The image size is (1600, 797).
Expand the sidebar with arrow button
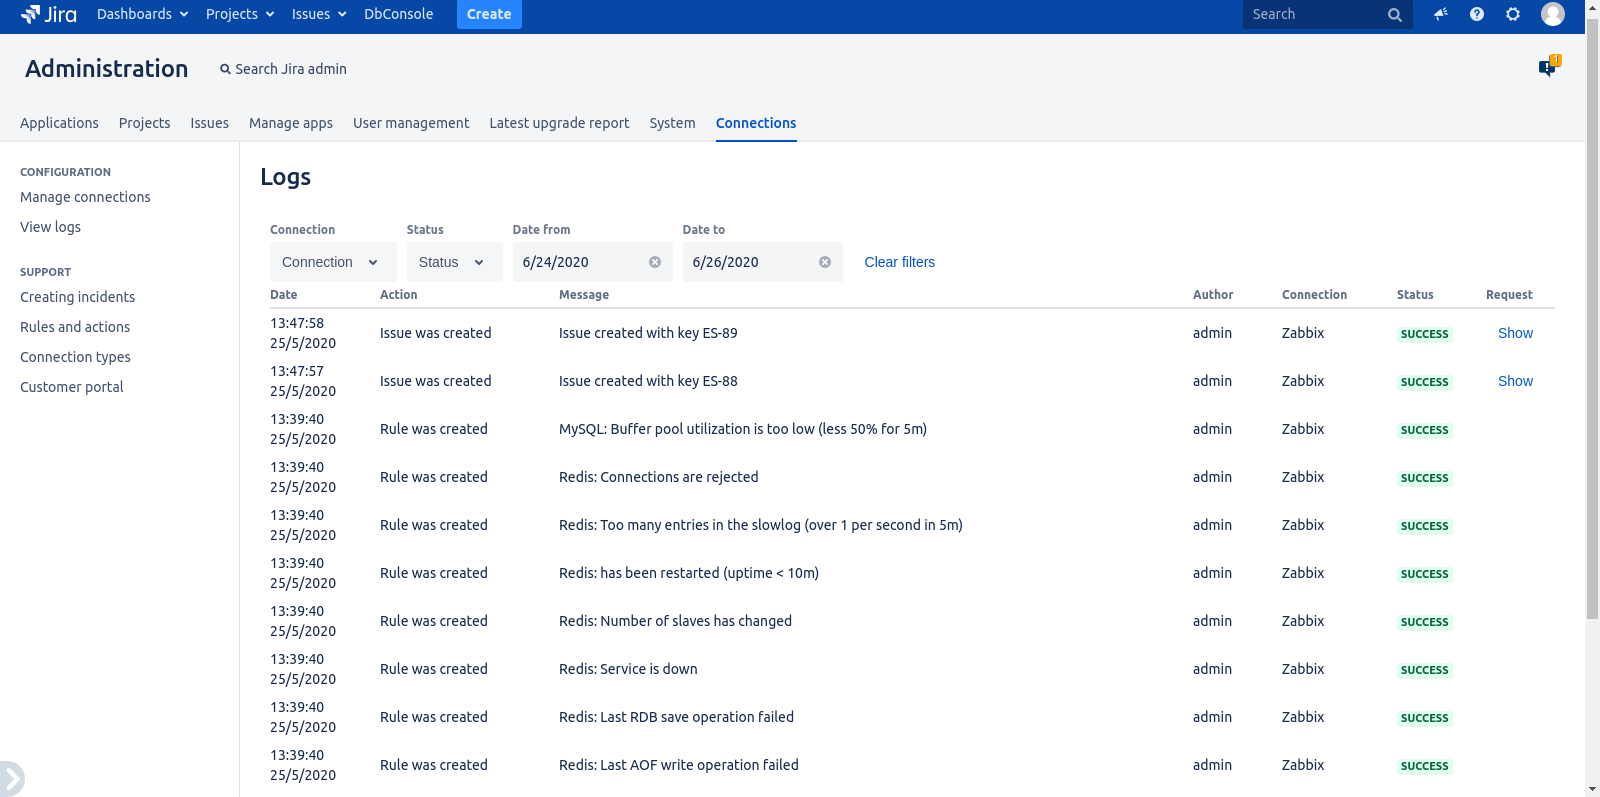tap(12, 778)
